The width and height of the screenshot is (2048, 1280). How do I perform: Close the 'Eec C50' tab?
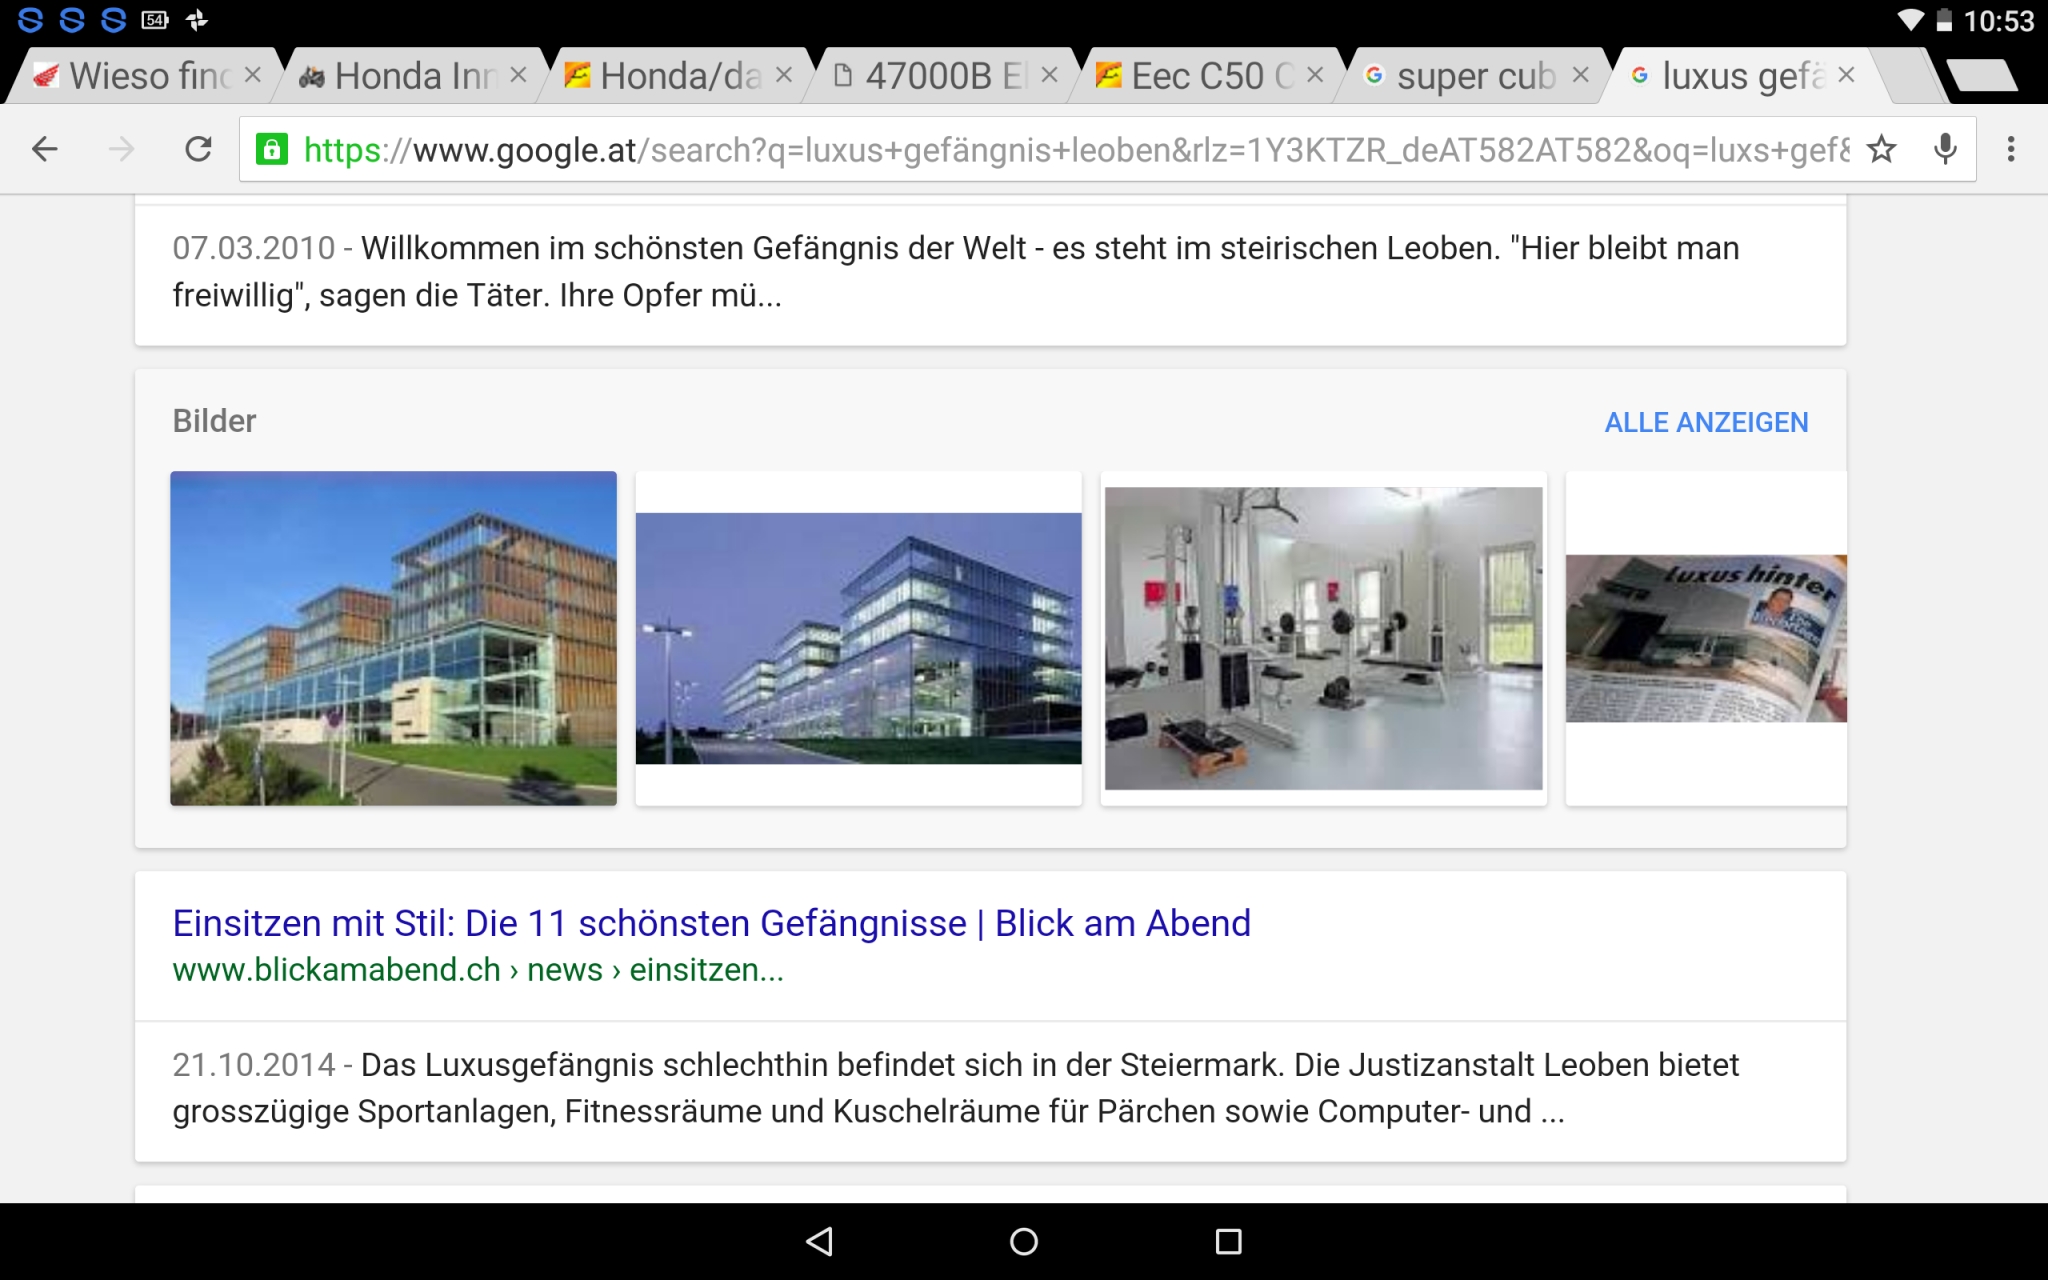tap(1315, 75)
